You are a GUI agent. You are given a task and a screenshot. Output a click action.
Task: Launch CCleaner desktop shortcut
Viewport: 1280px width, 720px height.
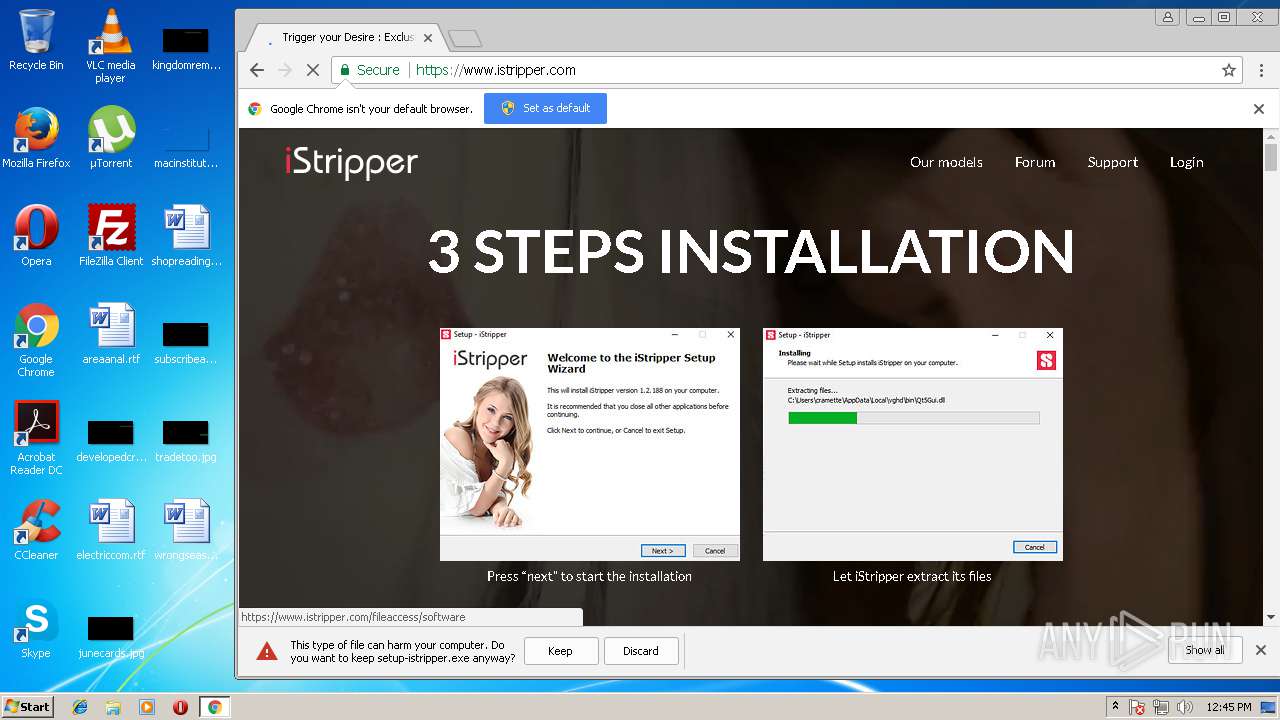pos(36,530)
